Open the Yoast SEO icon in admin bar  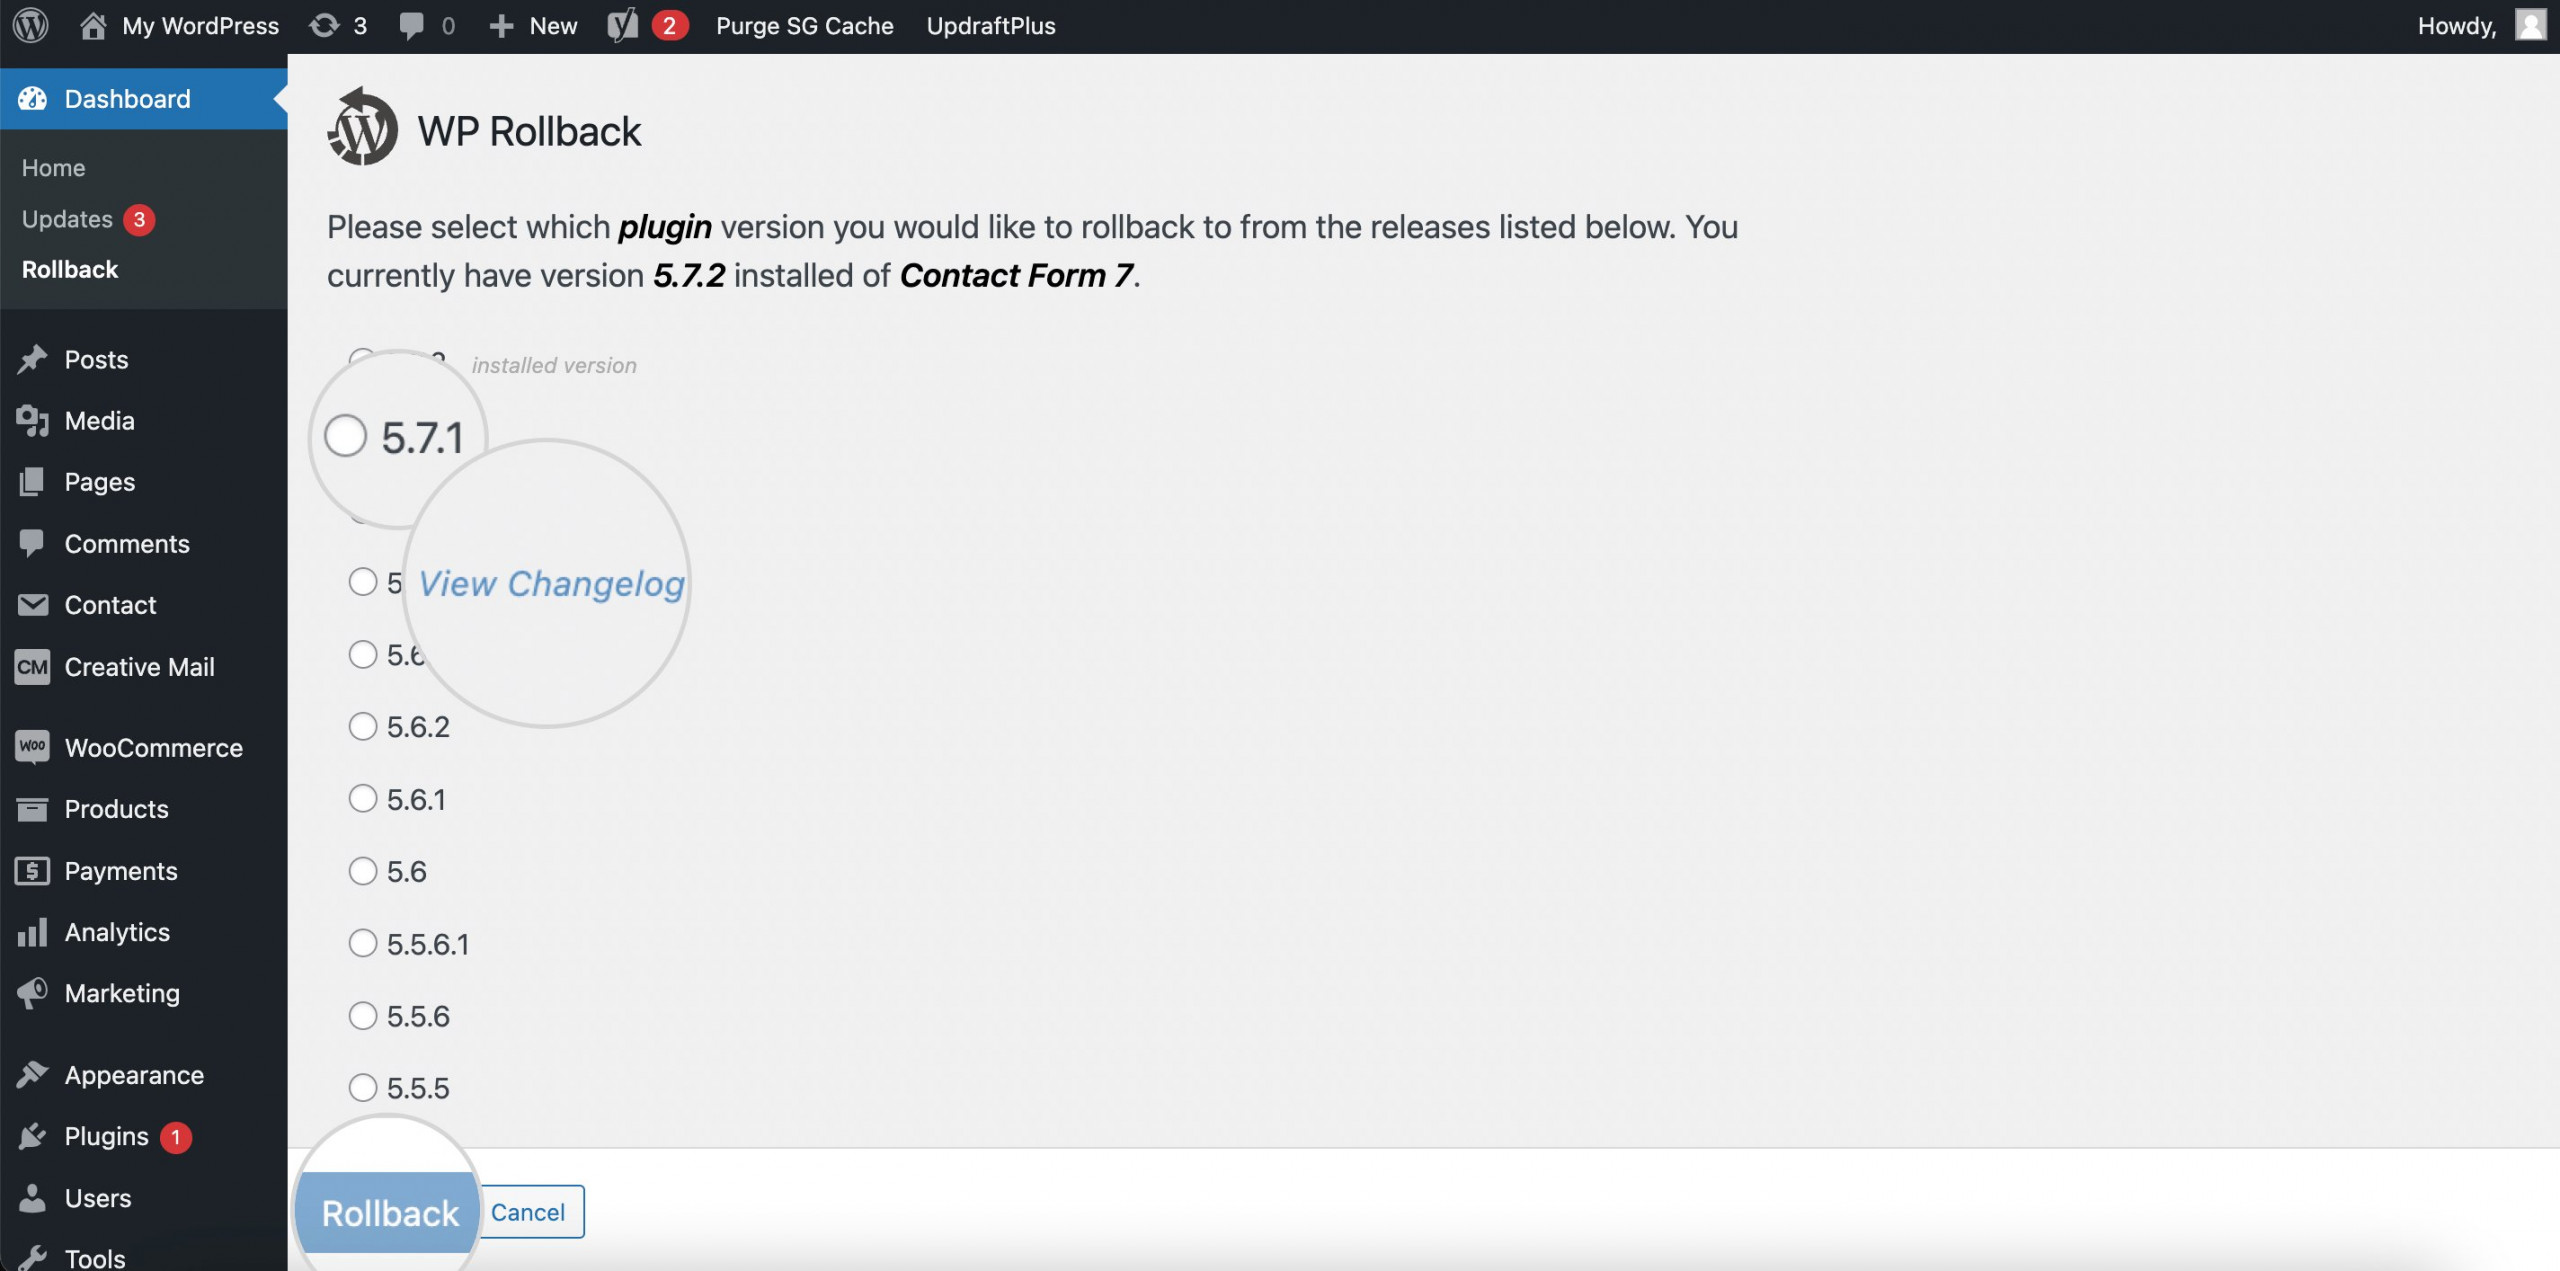pos(622,25)
